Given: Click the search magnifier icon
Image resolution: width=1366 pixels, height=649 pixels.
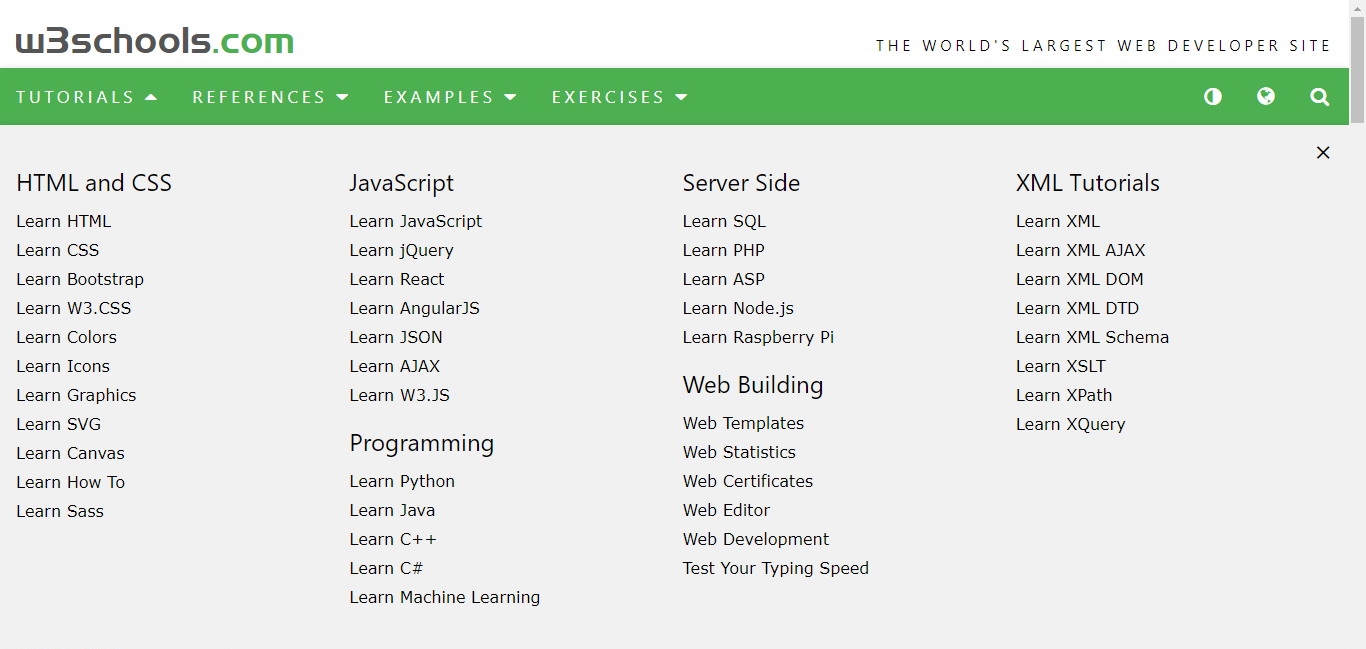Looking at the screenshot, I should (1320, 97).
